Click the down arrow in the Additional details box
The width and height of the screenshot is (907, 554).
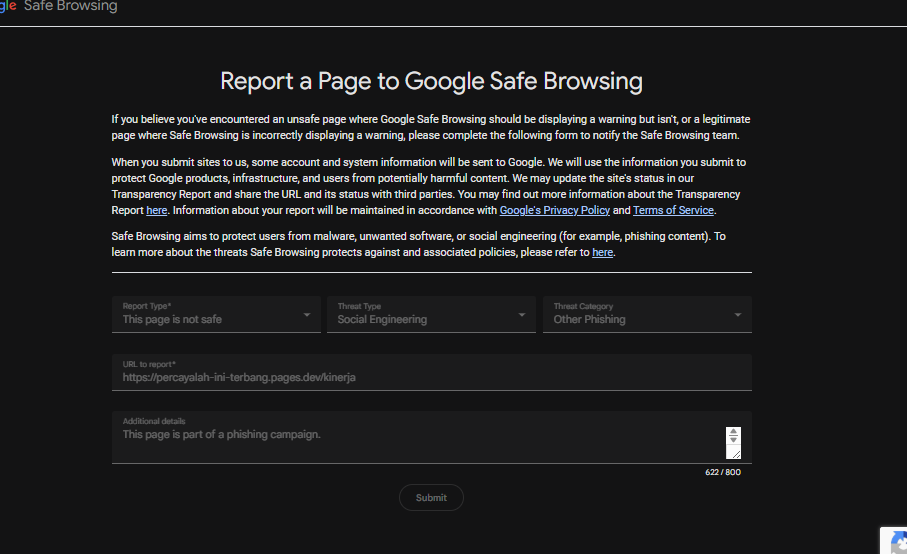[733, 439]
